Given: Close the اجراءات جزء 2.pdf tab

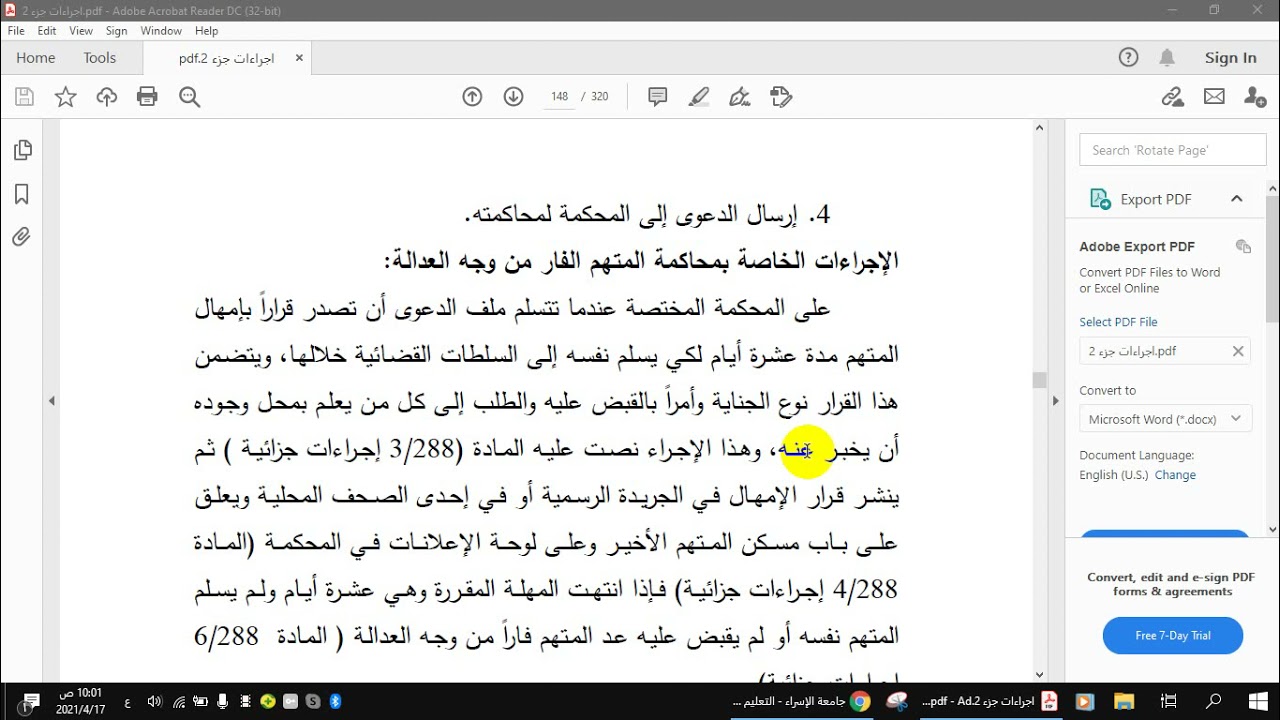Looking at the screenshot, I should 299,58.
